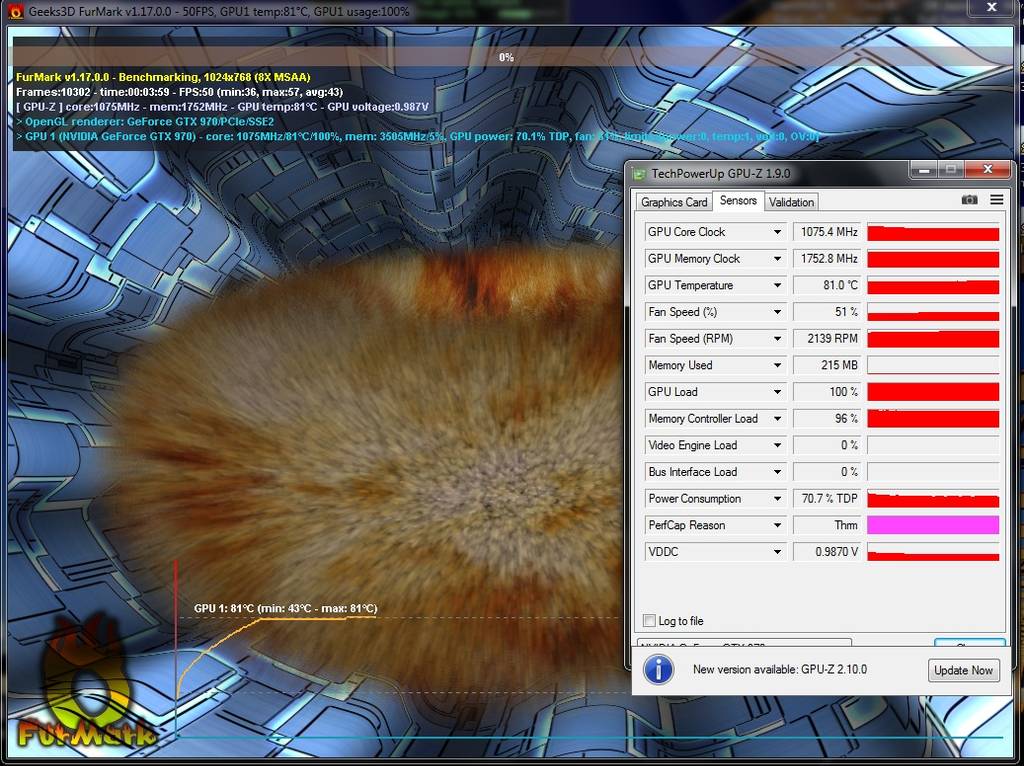Click the GPU 1 temperature graph label
Viewport: 1024px width, 766px height.
point(285,608)
